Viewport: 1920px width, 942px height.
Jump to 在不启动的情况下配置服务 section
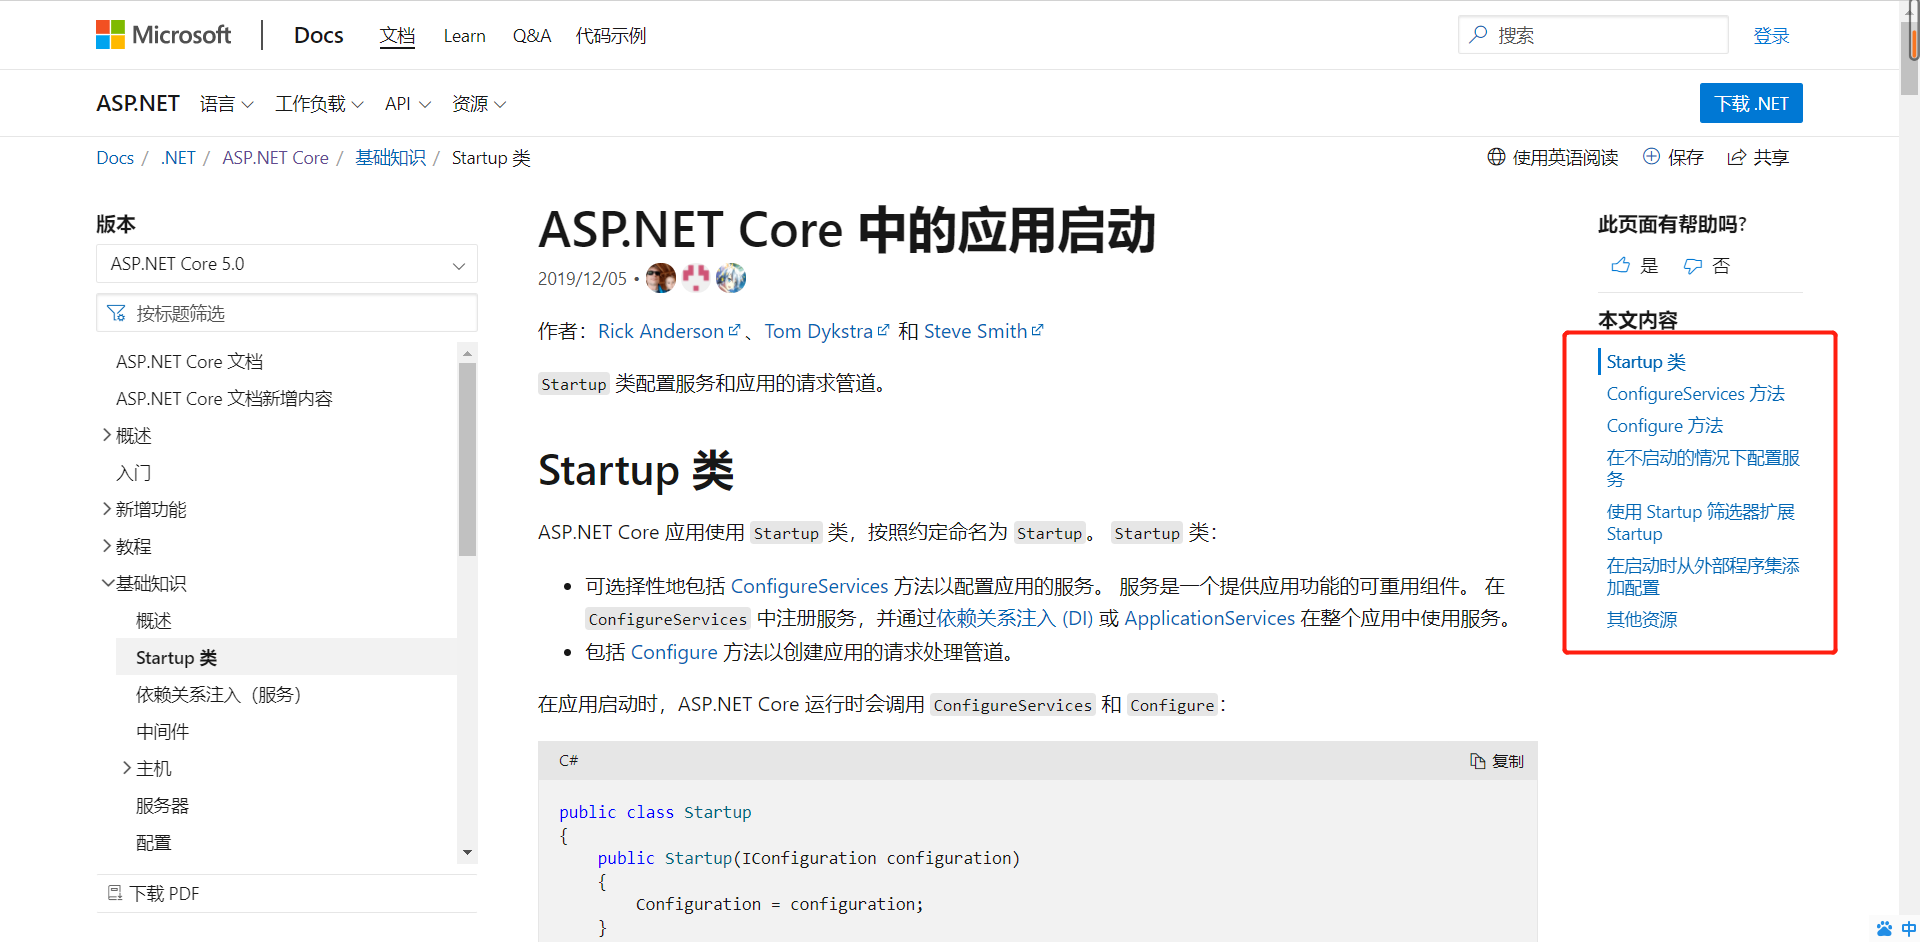point(1703,469)
